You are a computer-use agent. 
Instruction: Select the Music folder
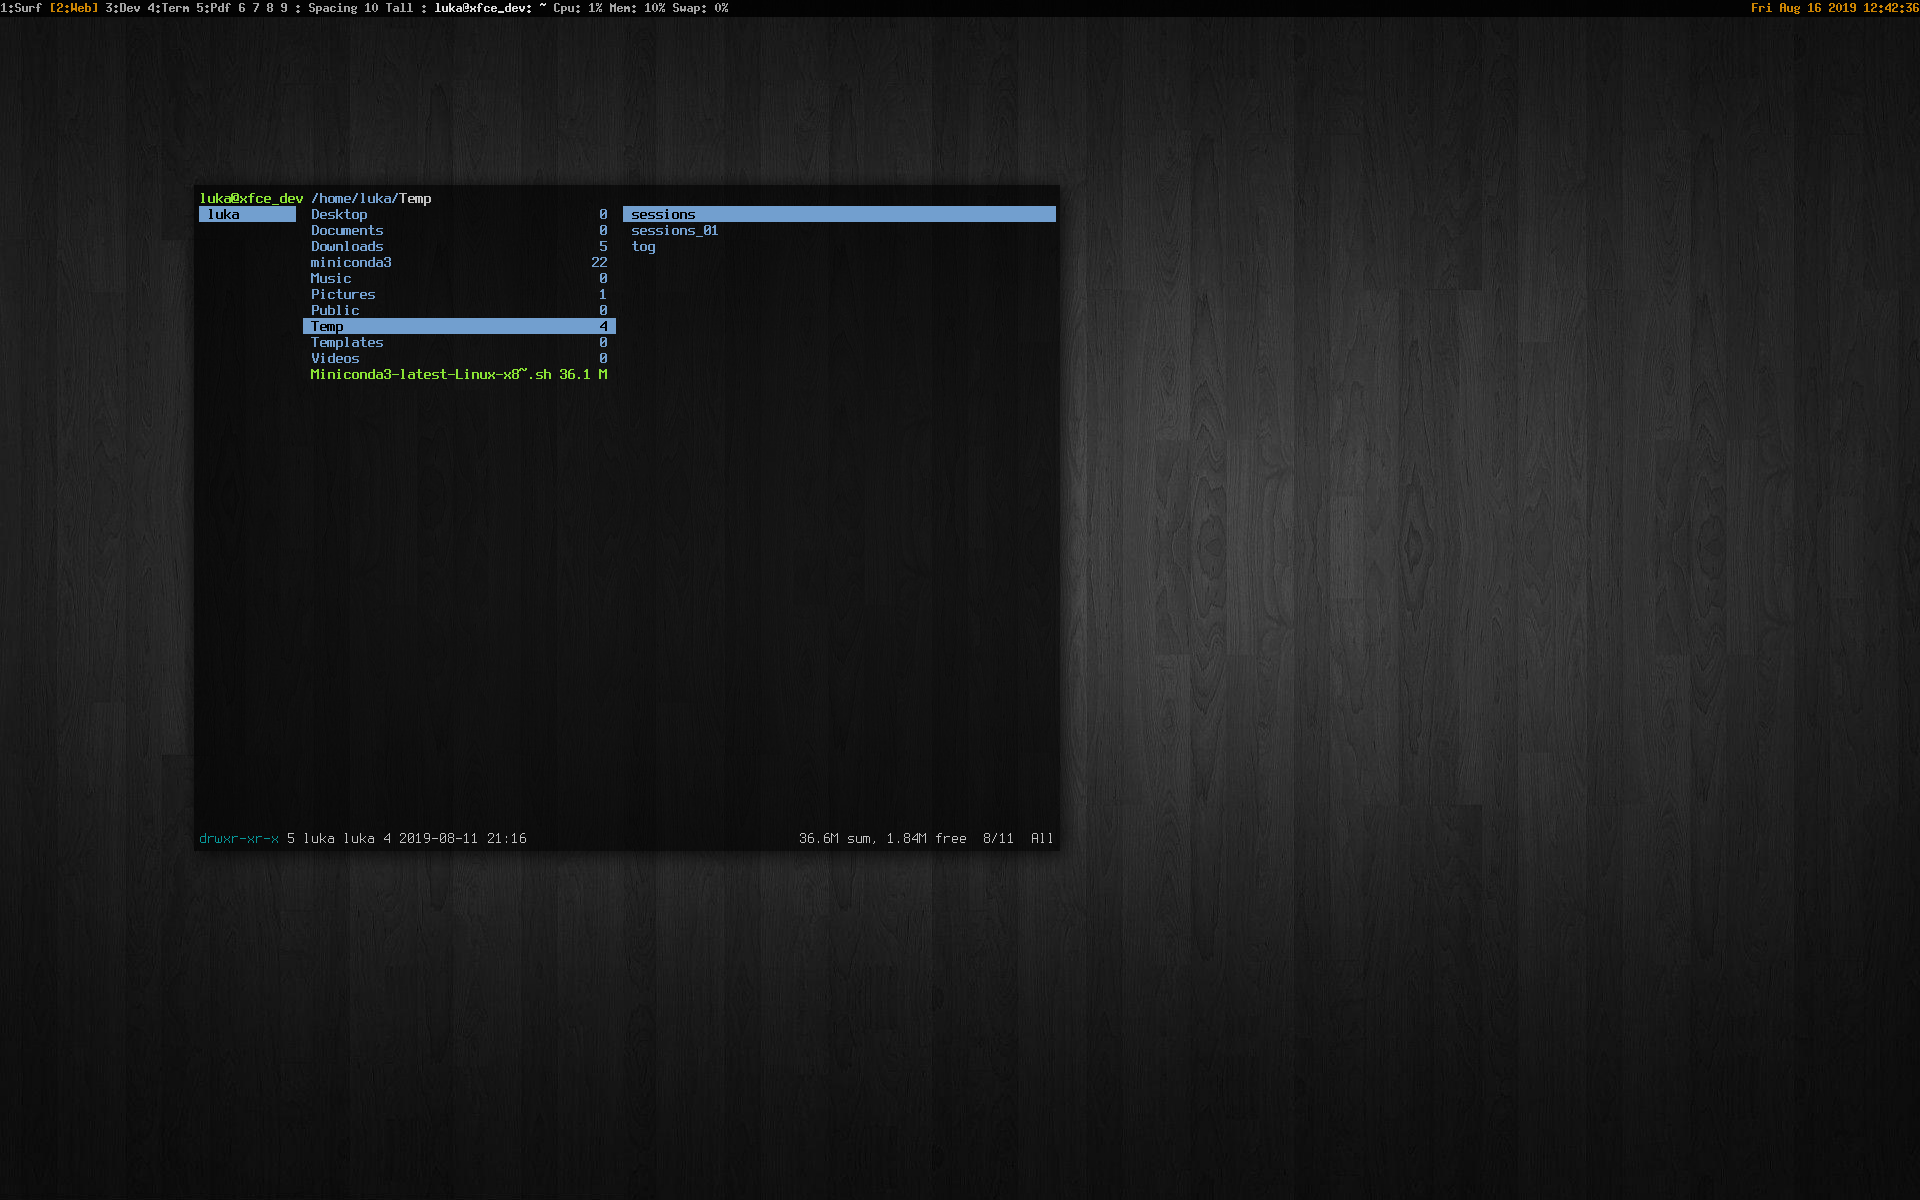point(330,278)
